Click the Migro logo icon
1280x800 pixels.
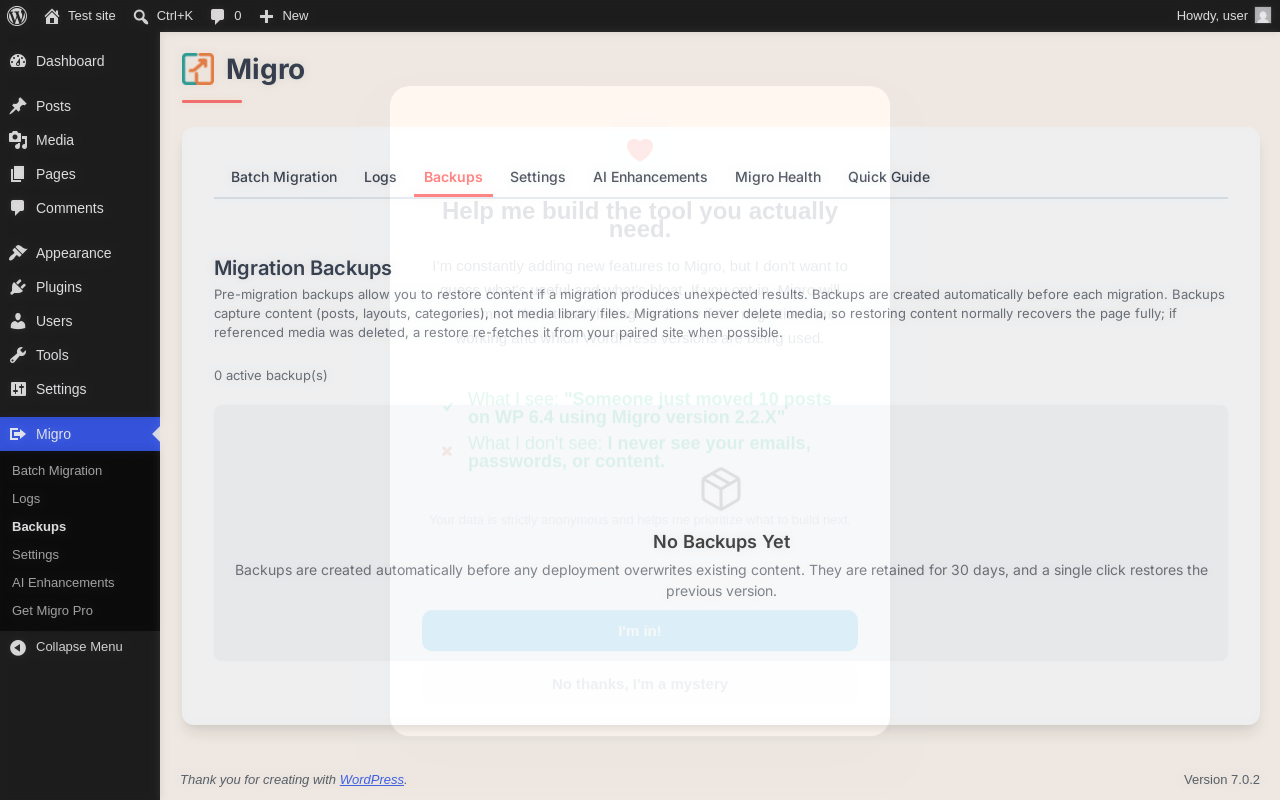tap(198, 69)
